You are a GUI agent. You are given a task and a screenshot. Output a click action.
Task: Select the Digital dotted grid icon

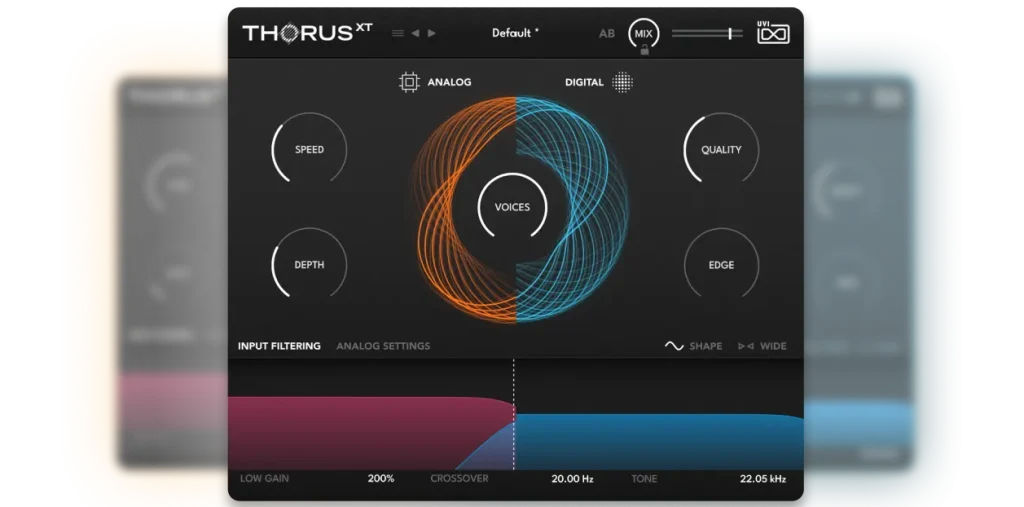point(622,82)
